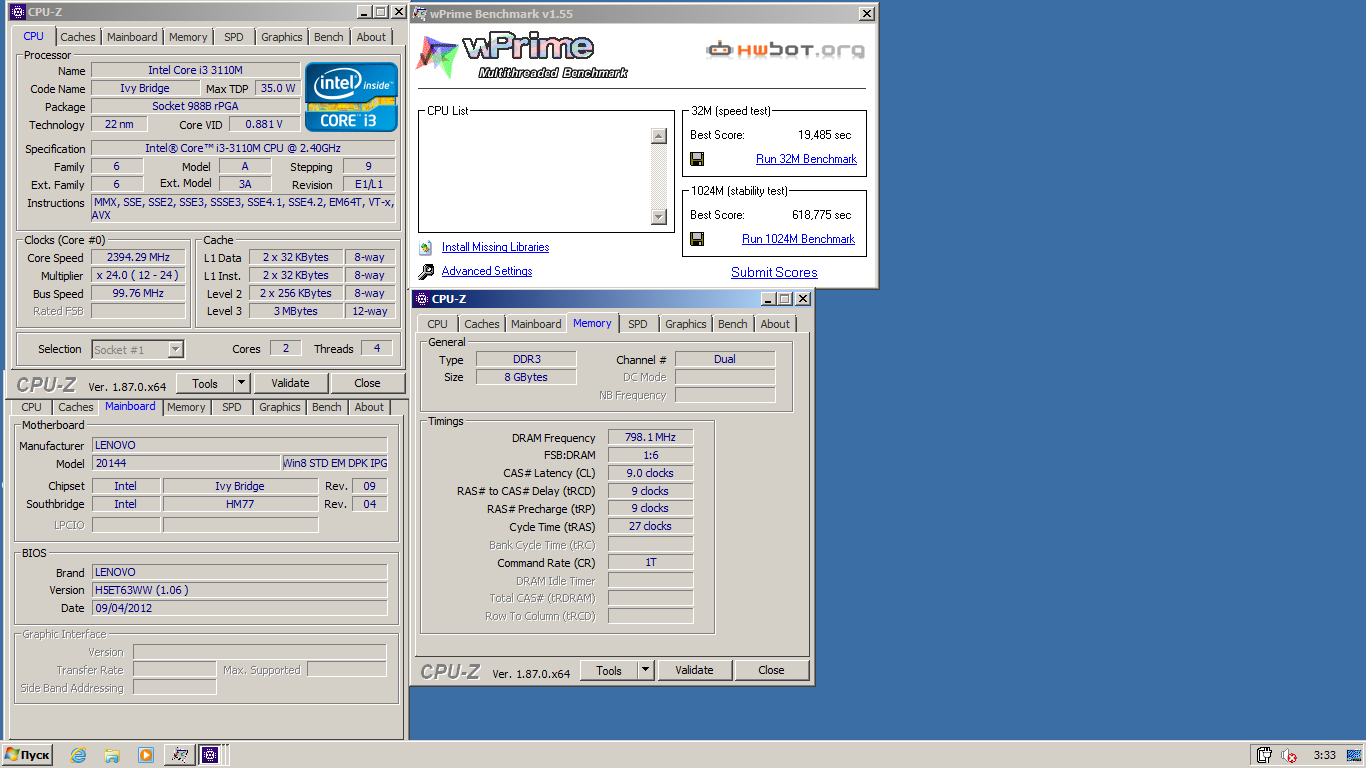Click the top-left CPU-Z window title icon
This screenshot has width=1366, height=768.
(x=17, y=12)
